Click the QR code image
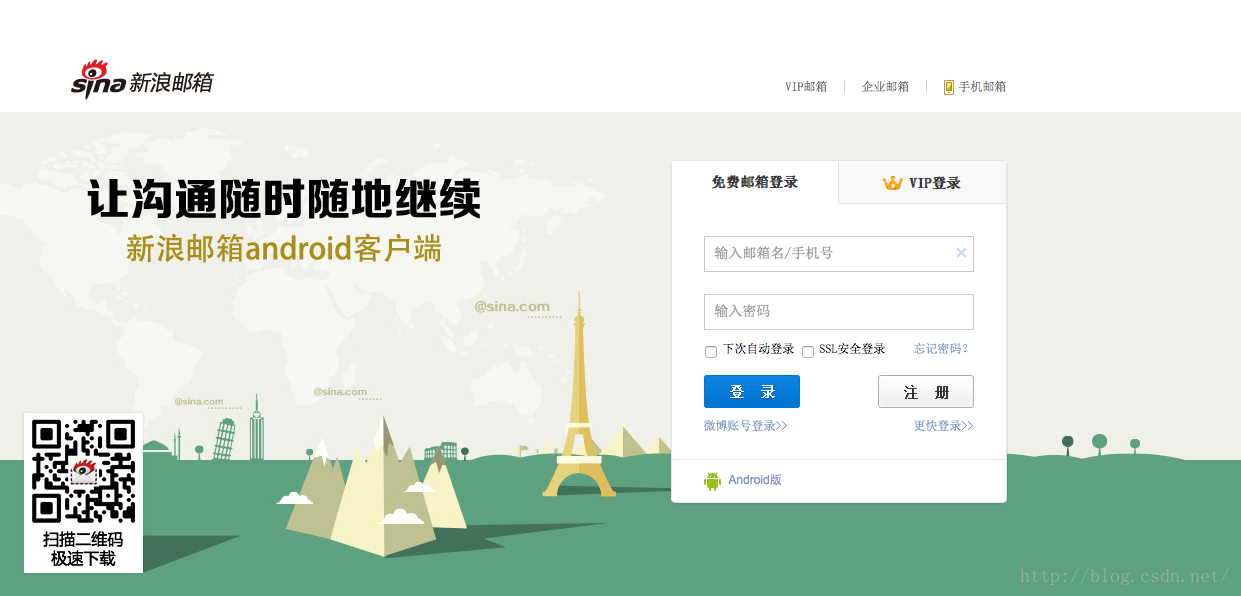The height and width of the screenshot is (596, 1241). point(84,471)
